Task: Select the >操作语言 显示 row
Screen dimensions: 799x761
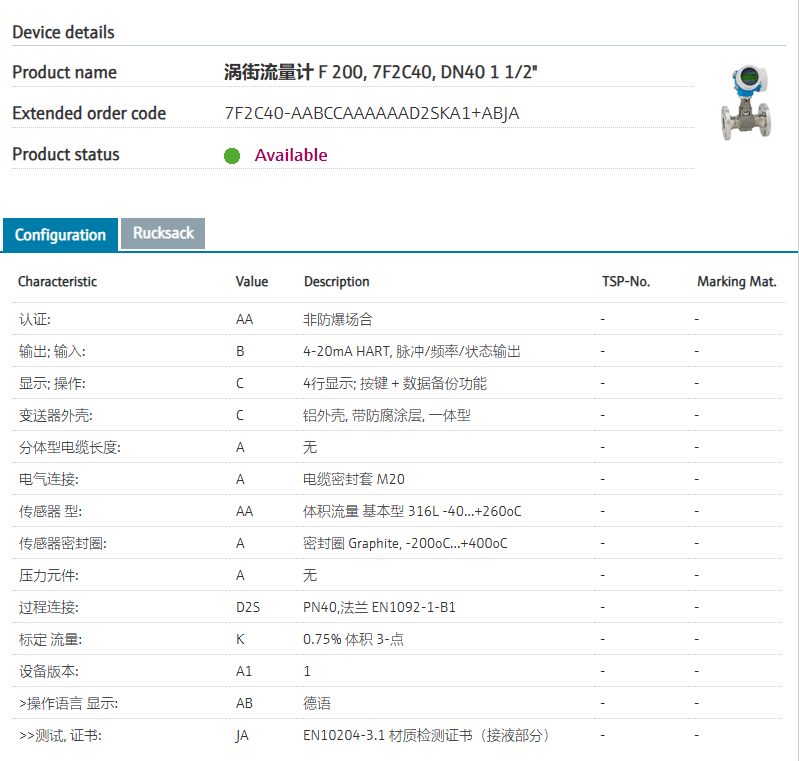Action: (68, 703)
